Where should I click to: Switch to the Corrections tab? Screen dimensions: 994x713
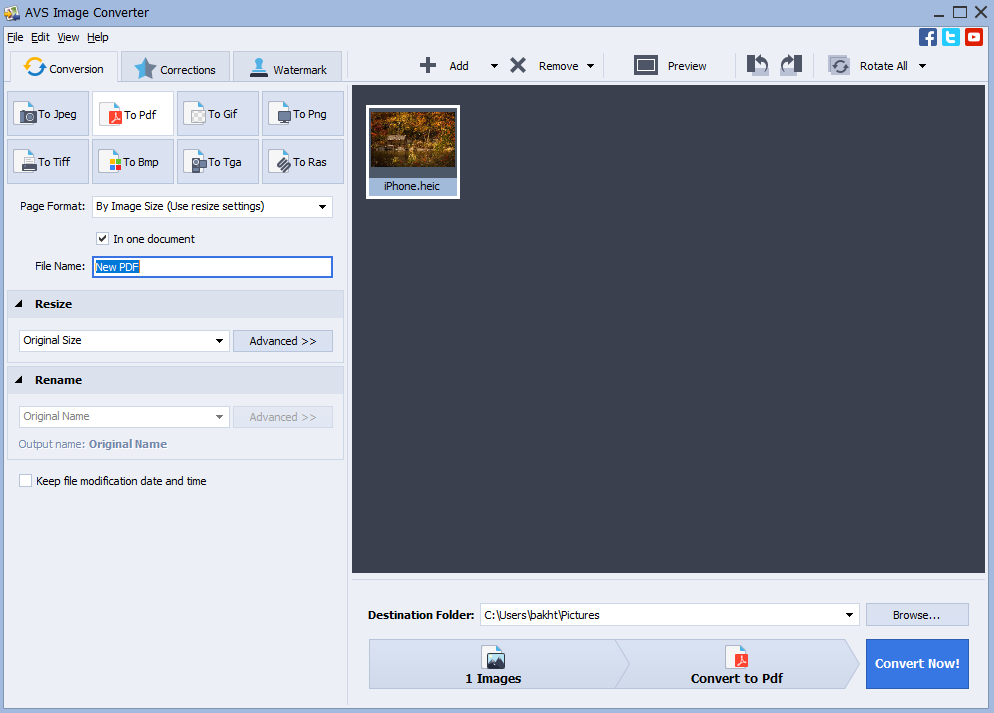[175, 69]
